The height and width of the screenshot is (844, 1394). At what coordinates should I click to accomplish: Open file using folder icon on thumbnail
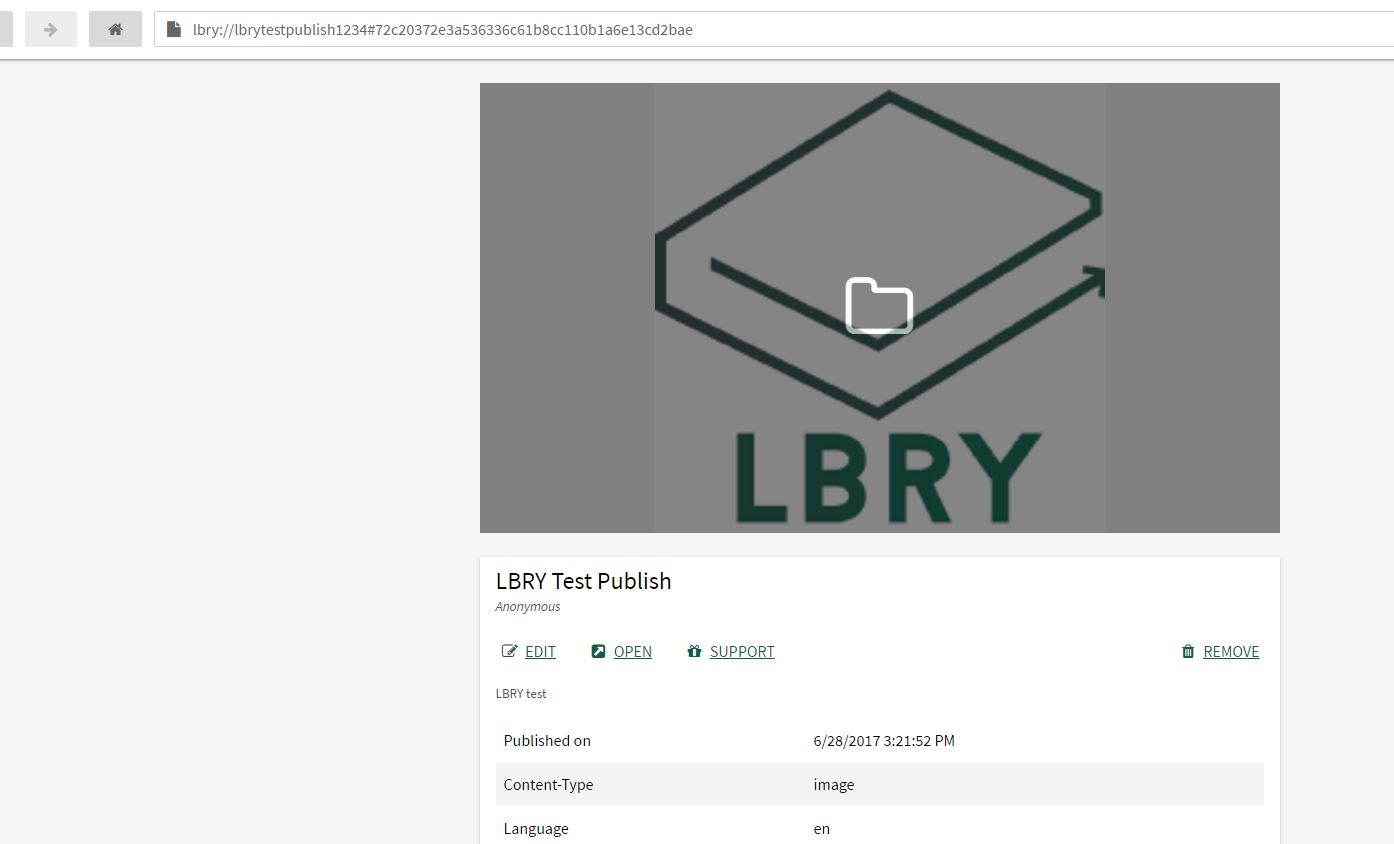(879, 305)
